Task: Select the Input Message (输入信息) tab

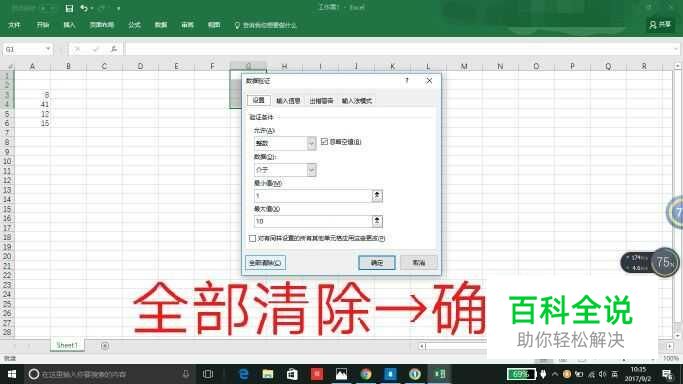Action: click(x=288, y=101)
